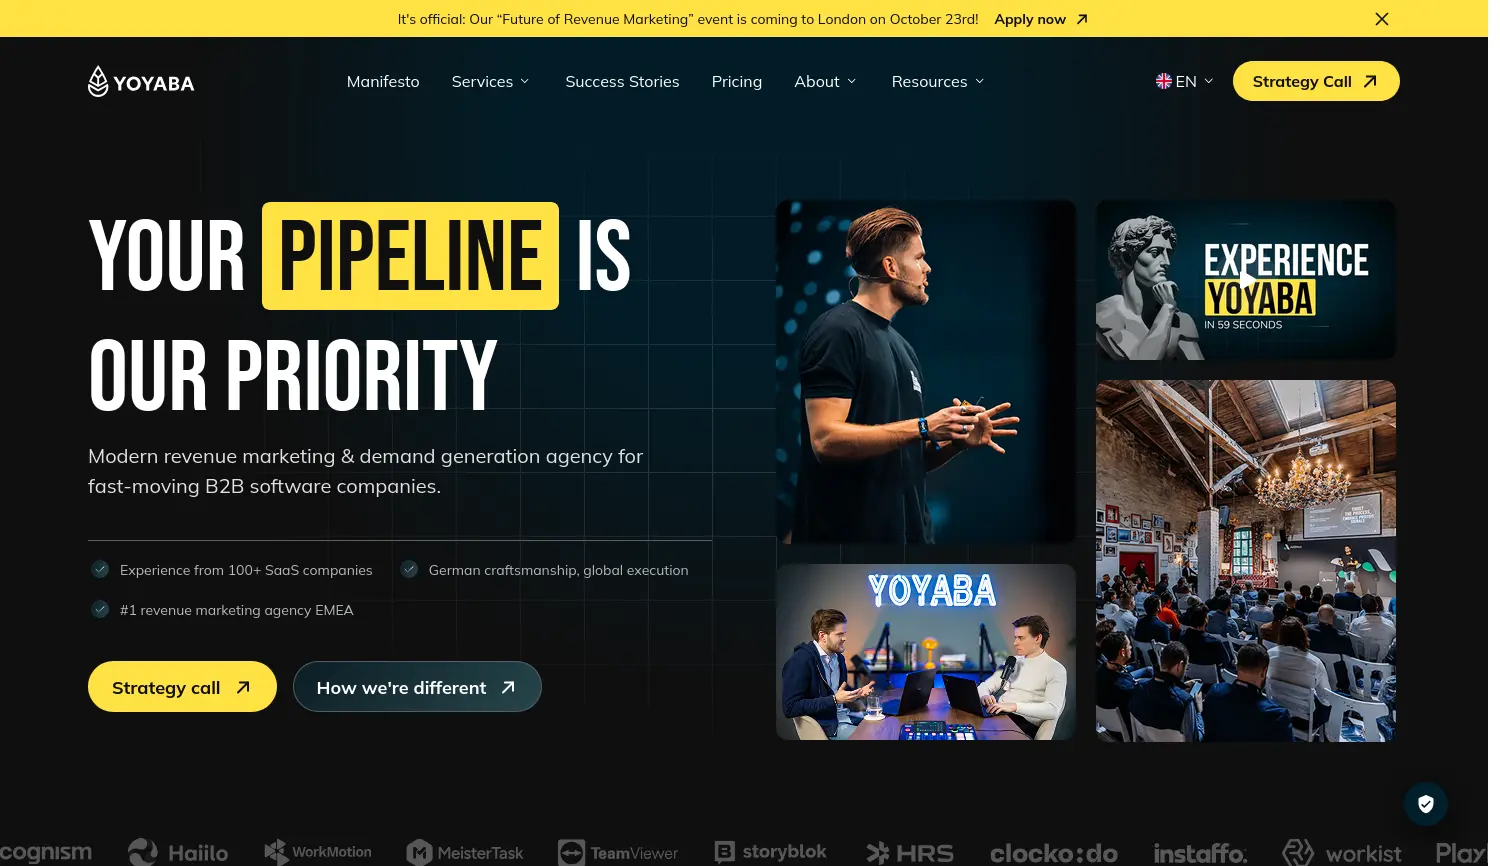
Task: Open the Resources dropdown
Action: [x=936, y=81]
